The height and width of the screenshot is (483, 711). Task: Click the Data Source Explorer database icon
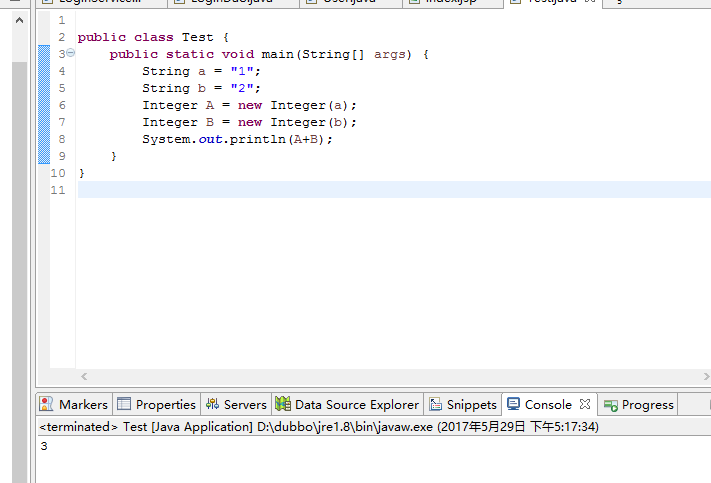[x=283, y=405]
